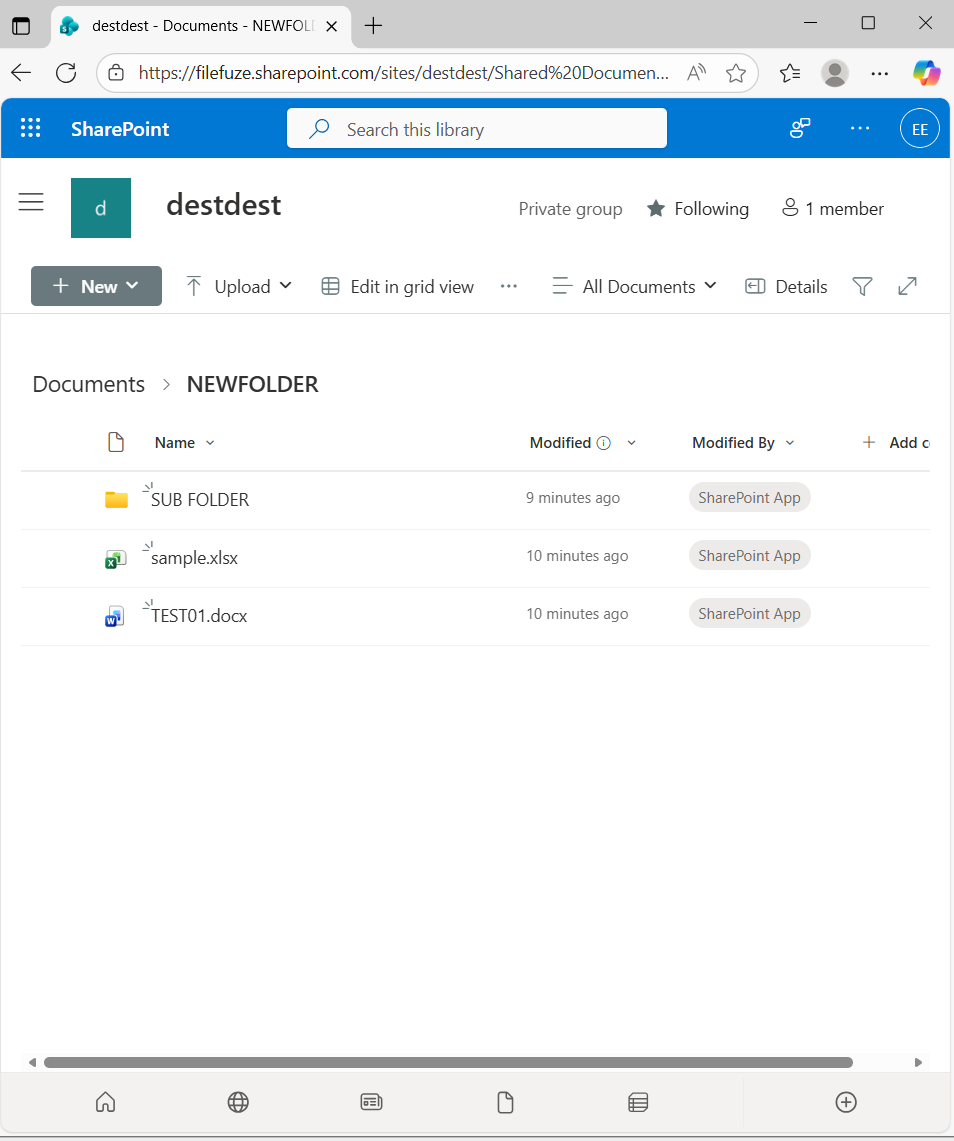This screenshot has height=1141, width=954.
Task: Toggle Read aloud in address bar
Action: [x=696, y=73]
